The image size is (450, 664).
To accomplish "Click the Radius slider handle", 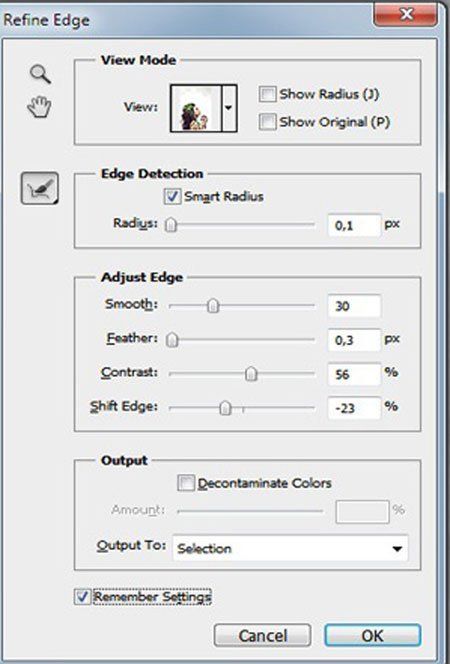I will point(171,224).
